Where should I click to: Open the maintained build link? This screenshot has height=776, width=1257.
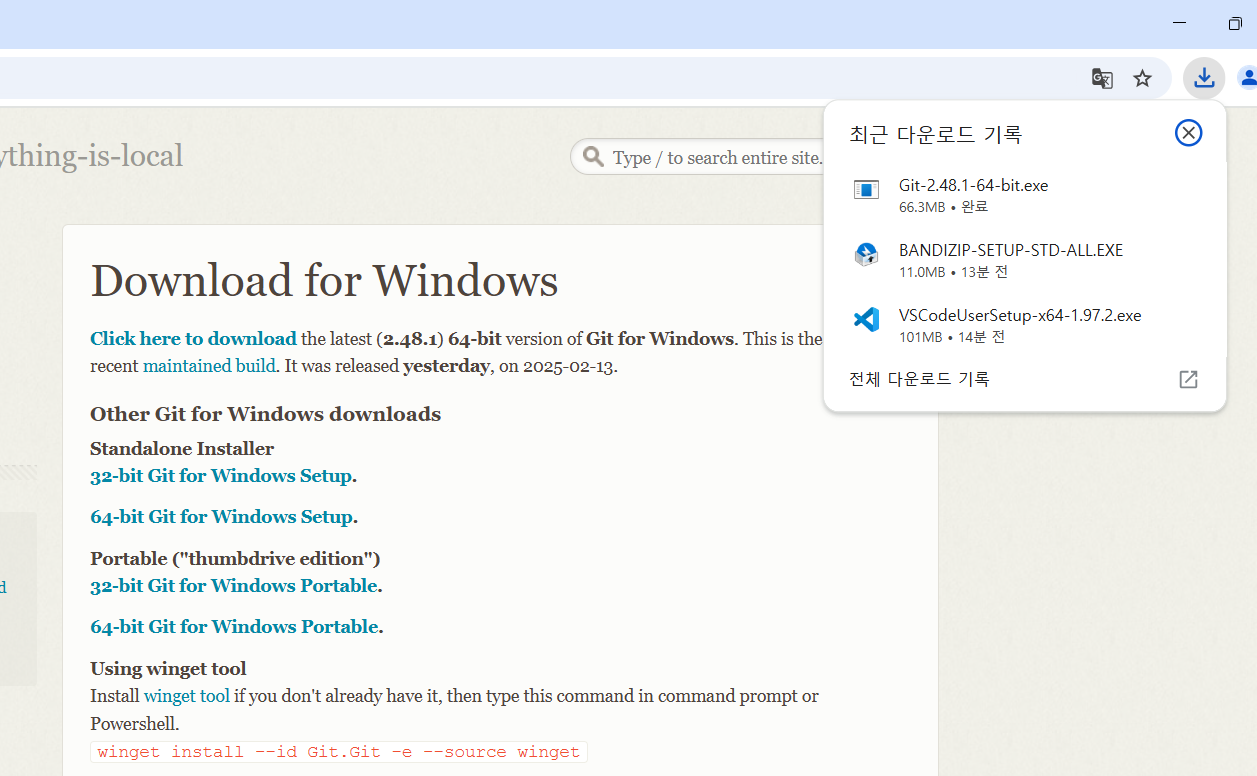[209, 366]
